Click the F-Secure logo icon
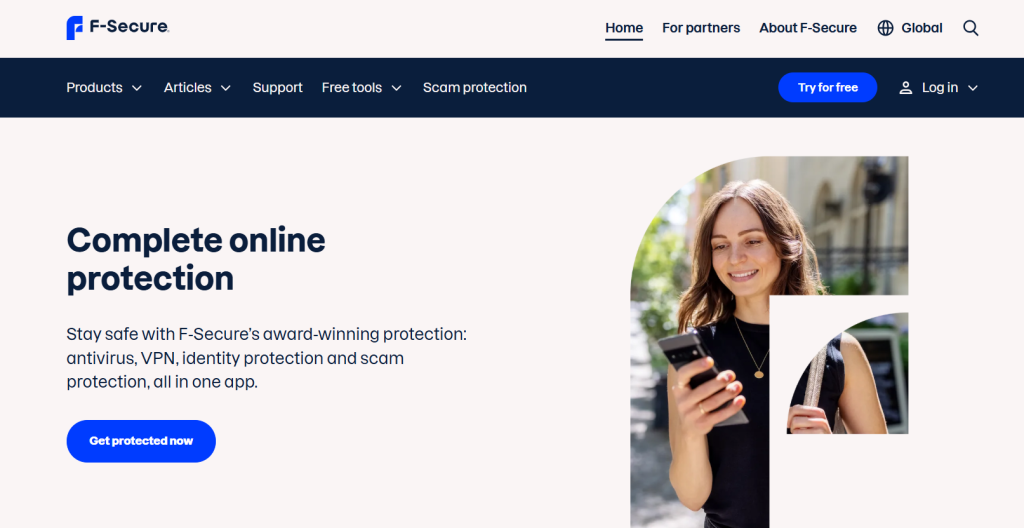 (x=74, y=27)
